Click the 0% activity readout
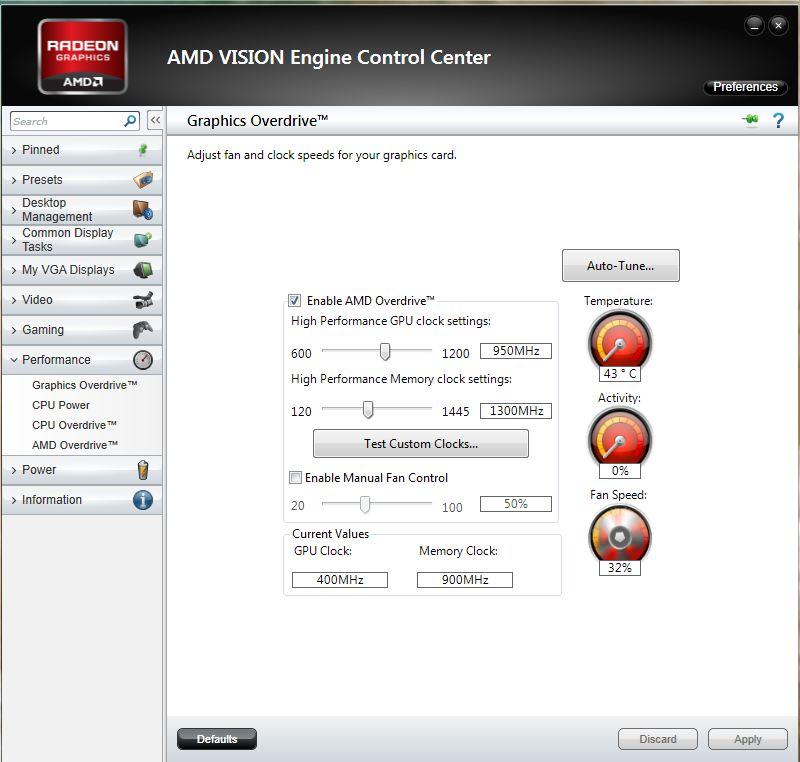Viewport: 800px width, 762px height. pos(620,471)
